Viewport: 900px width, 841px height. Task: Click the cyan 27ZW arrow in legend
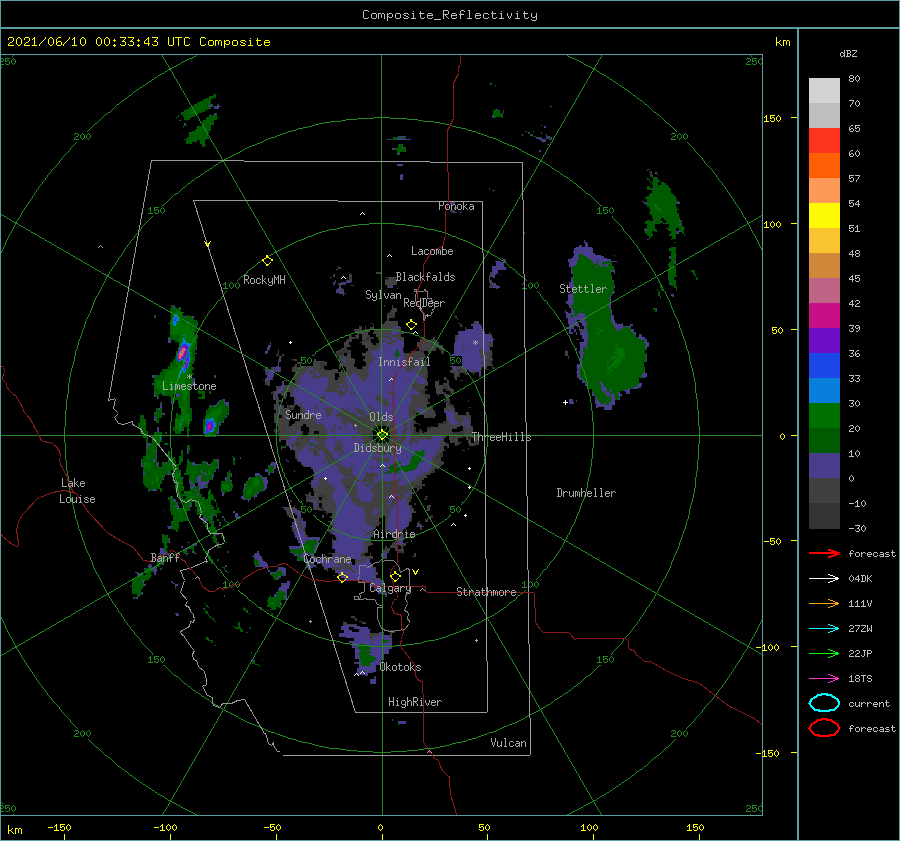pyautogui.click(x=824, y=629)
